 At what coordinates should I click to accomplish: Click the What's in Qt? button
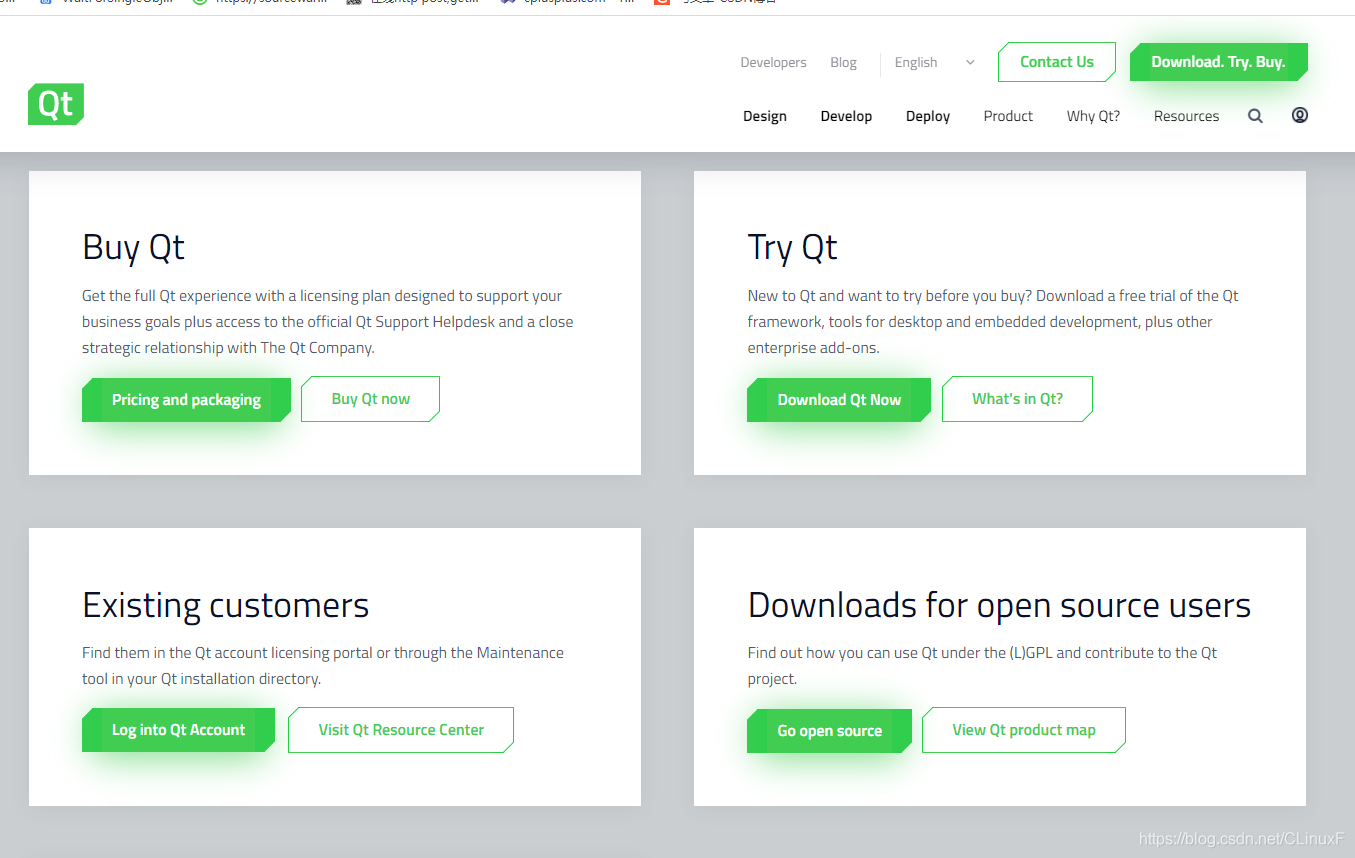(x=1017, y=399)
